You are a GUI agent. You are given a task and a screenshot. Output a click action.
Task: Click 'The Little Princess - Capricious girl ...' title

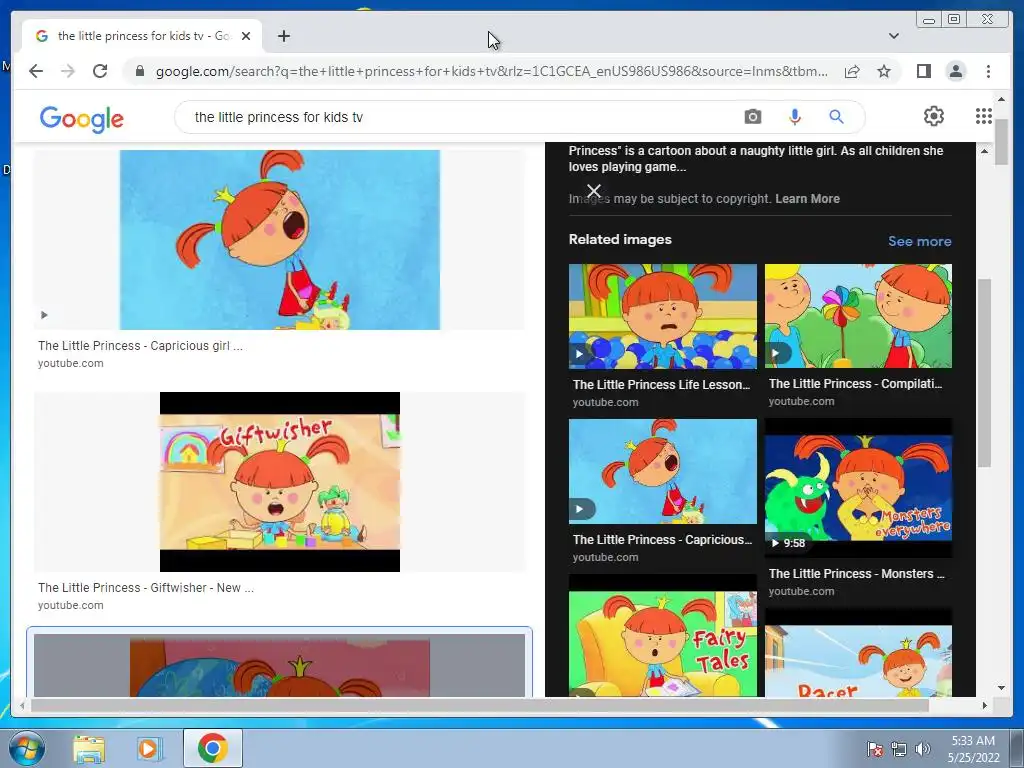(140, 345)
